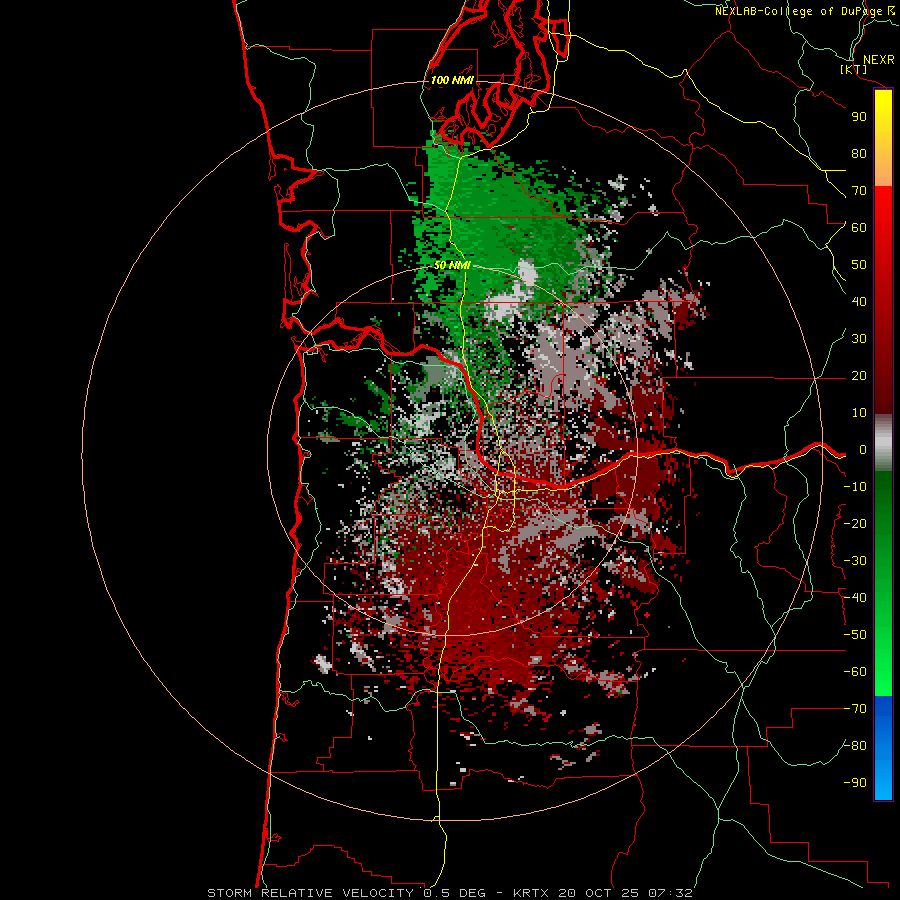
Task: Click the 60 value on the velocity scale
Action: (859, 228)
